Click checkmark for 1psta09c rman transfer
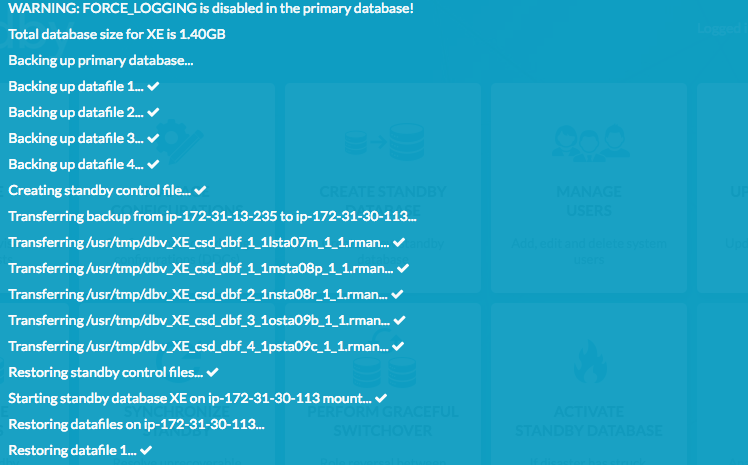 (398, 346)
